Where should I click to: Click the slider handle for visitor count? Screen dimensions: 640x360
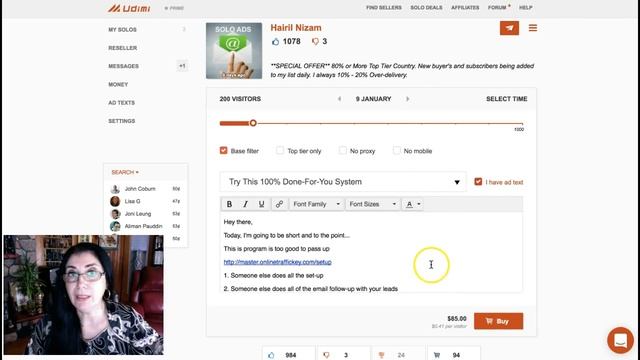[x=253, y=123]
